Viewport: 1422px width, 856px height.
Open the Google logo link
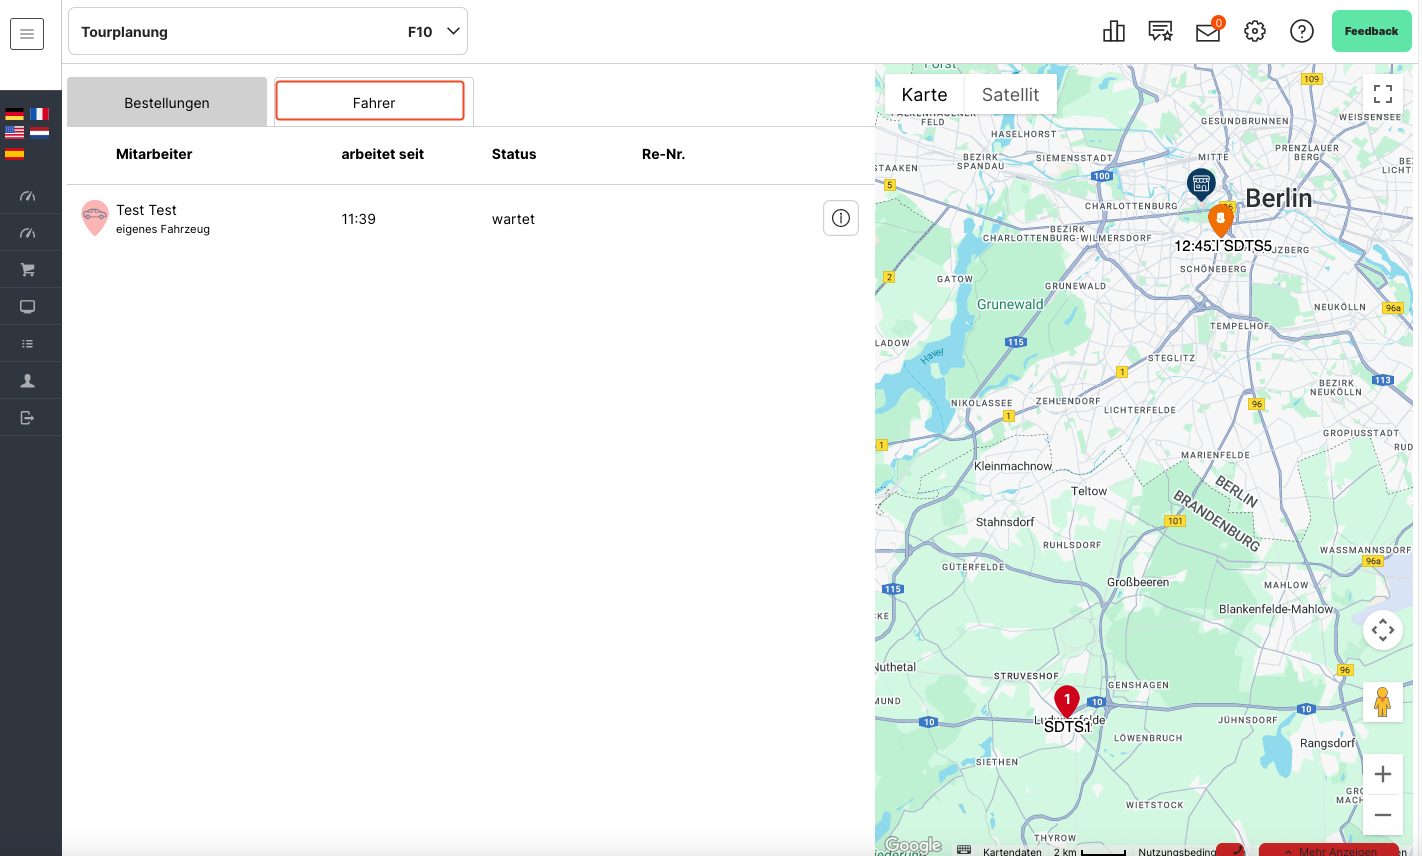click(x=913, y=846)
